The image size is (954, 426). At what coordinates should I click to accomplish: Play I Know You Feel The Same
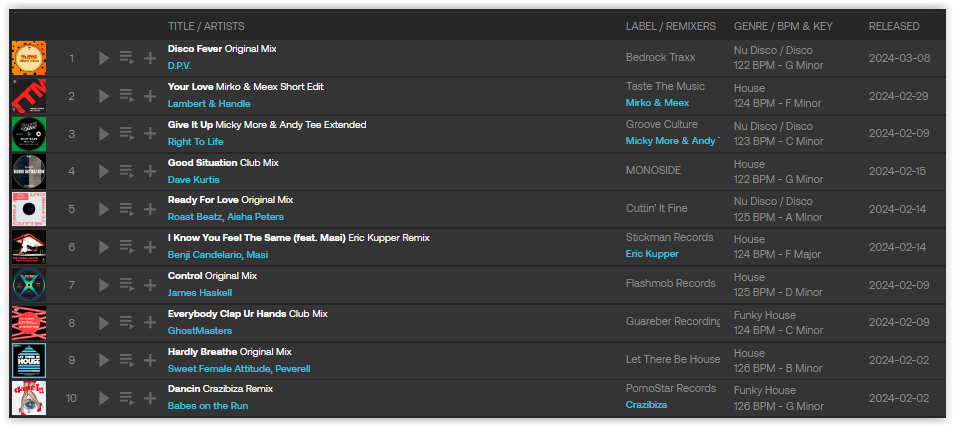(x=104, y=246)
